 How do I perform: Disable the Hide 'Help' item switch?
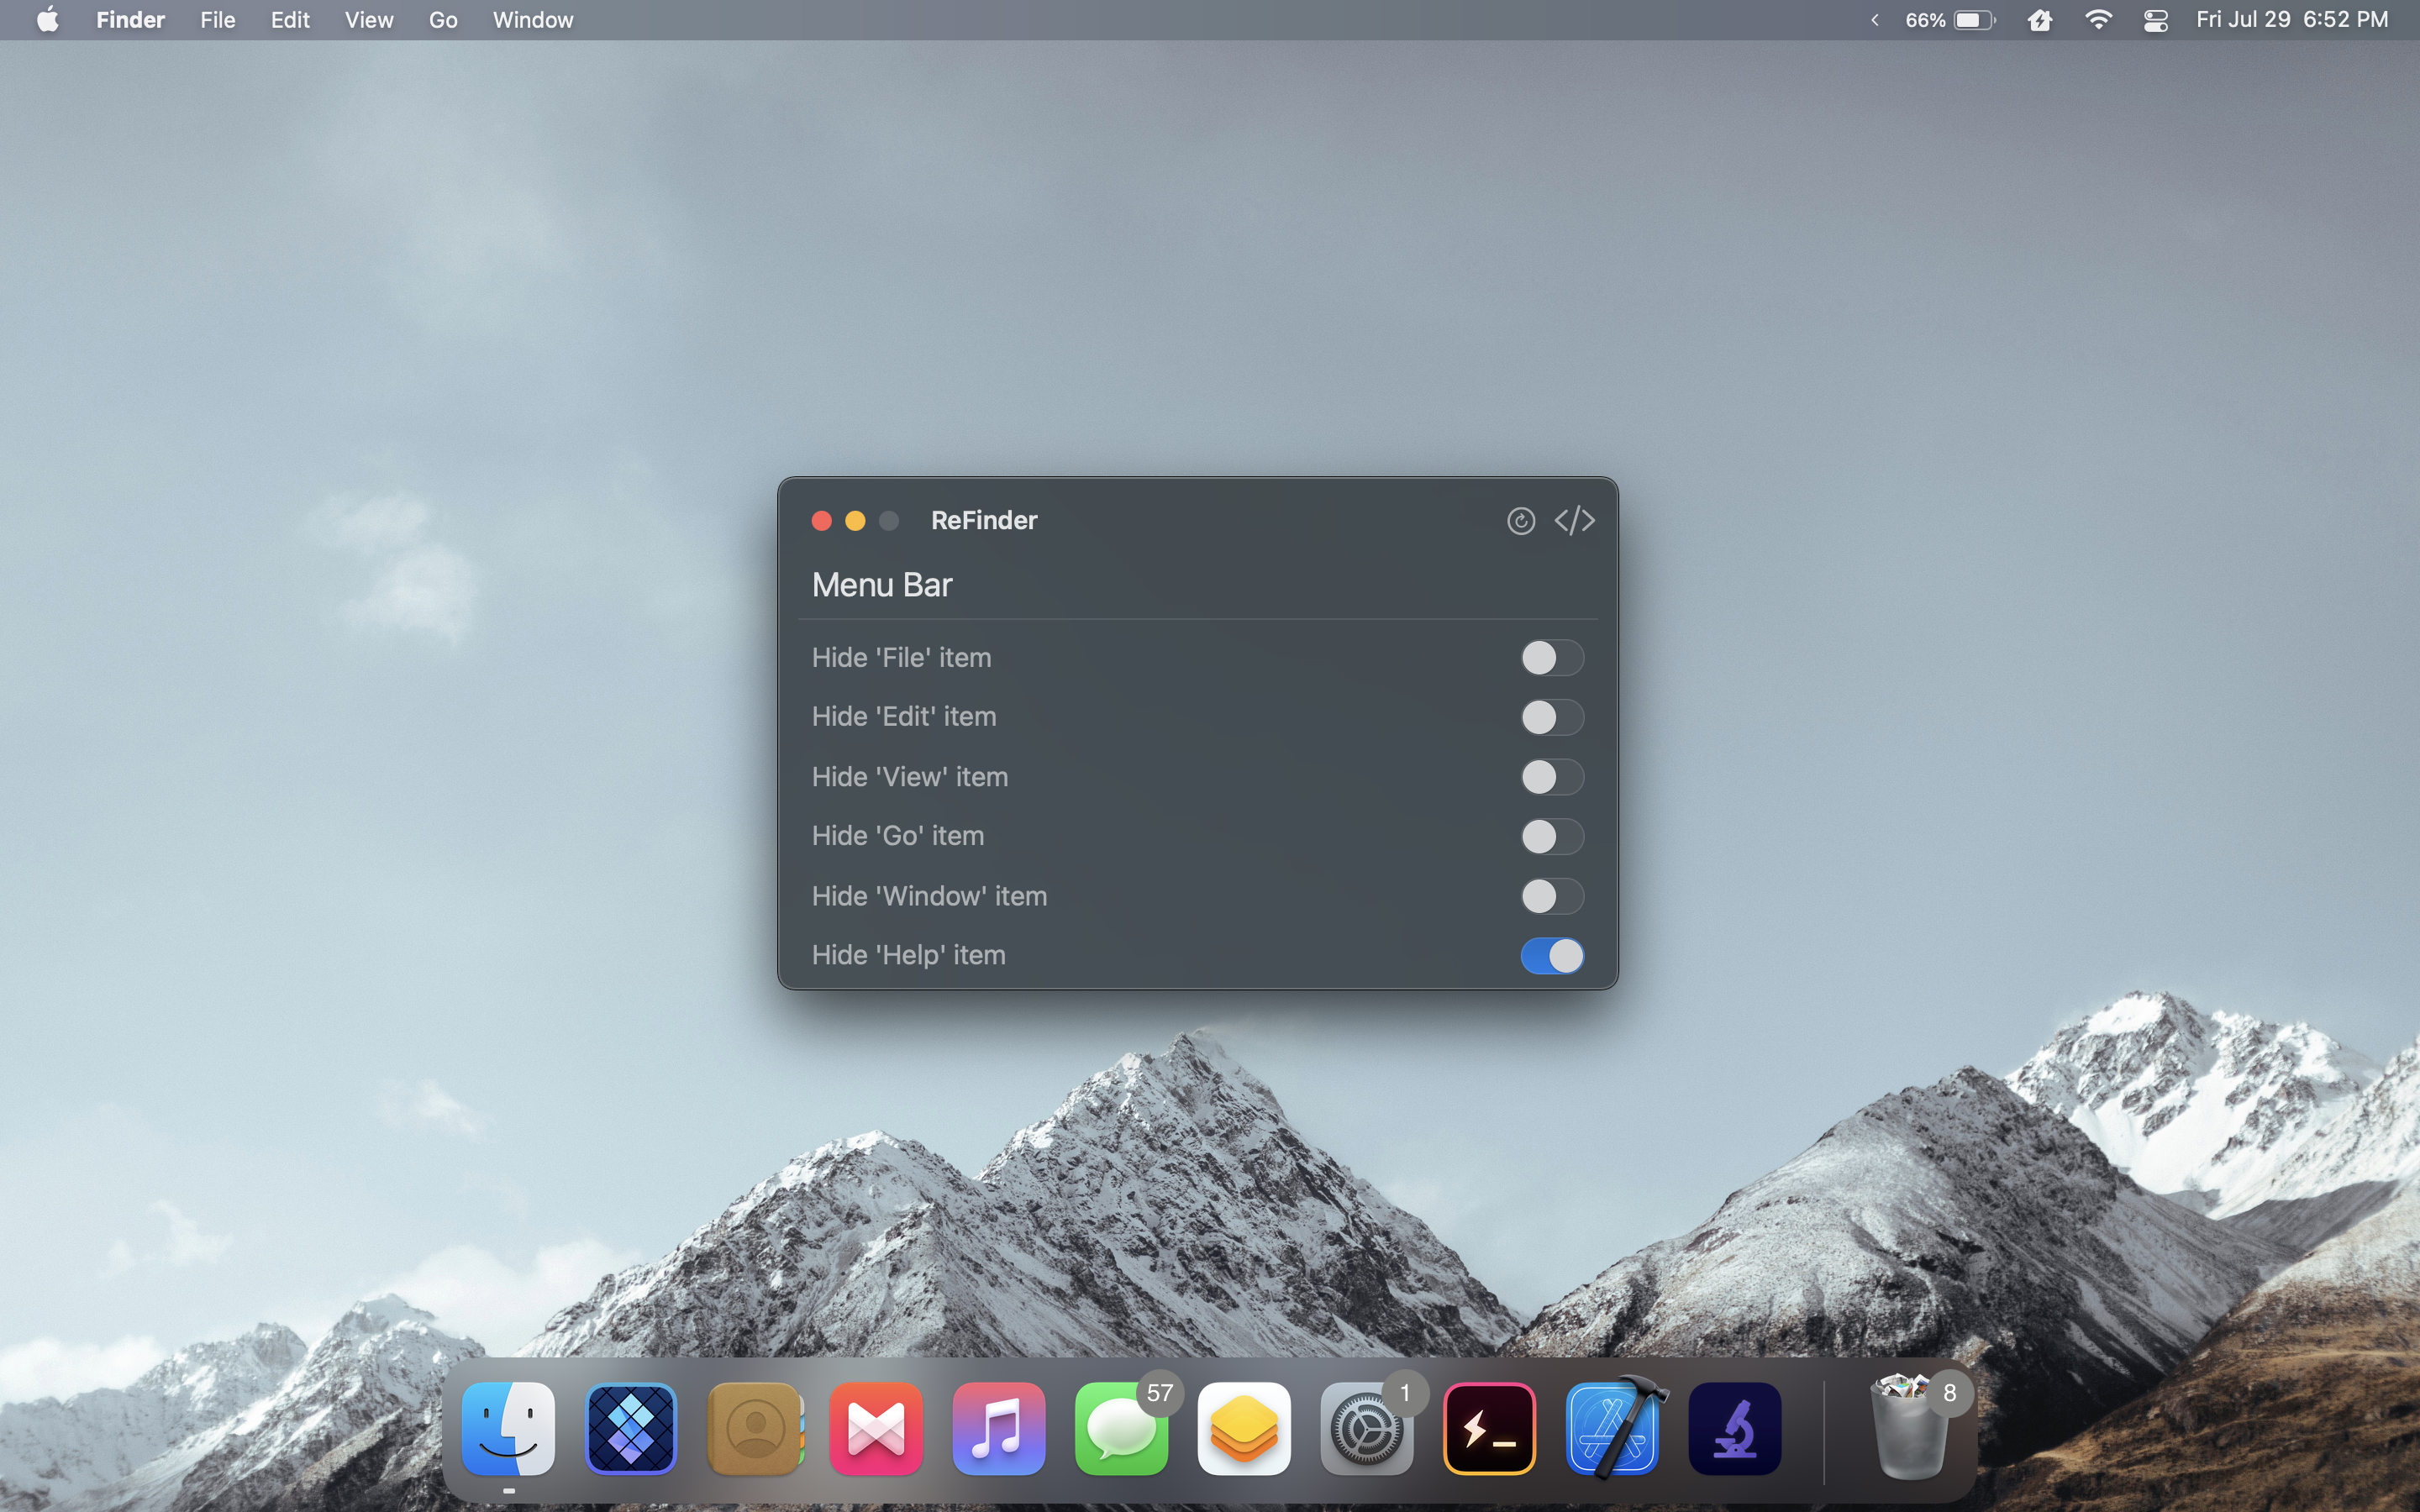[1551, 955]
